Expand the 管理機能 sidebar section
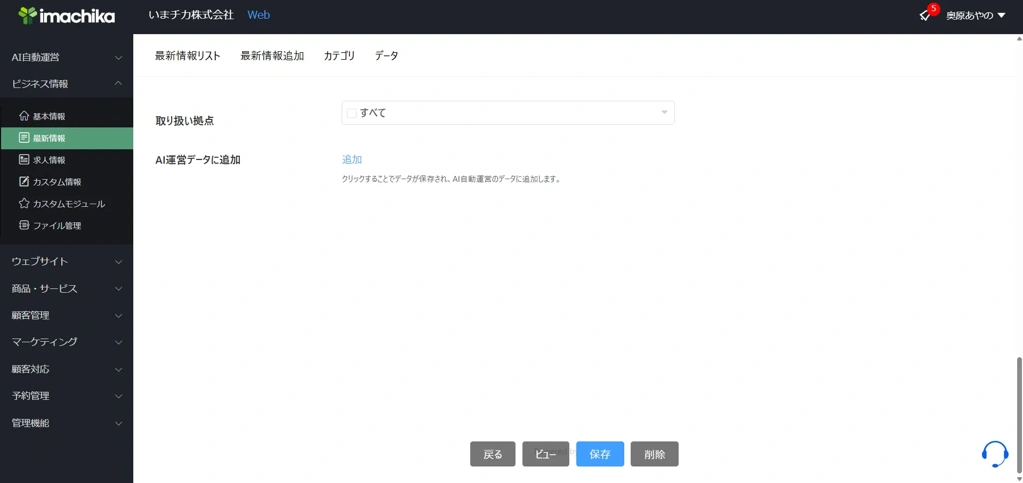Screen dimensions: 1023x483 (66, 422)
